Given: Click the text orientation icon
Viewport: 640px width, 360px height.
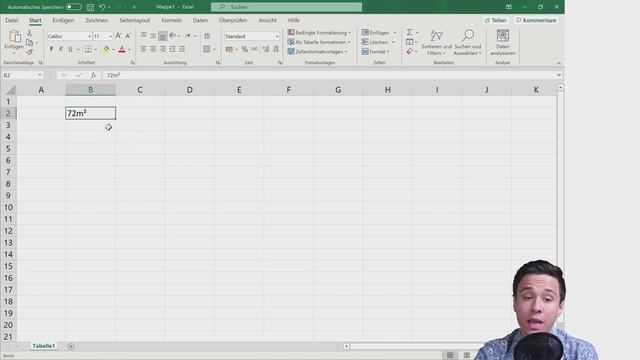Looking at the screenshot, I should [173, 36].
